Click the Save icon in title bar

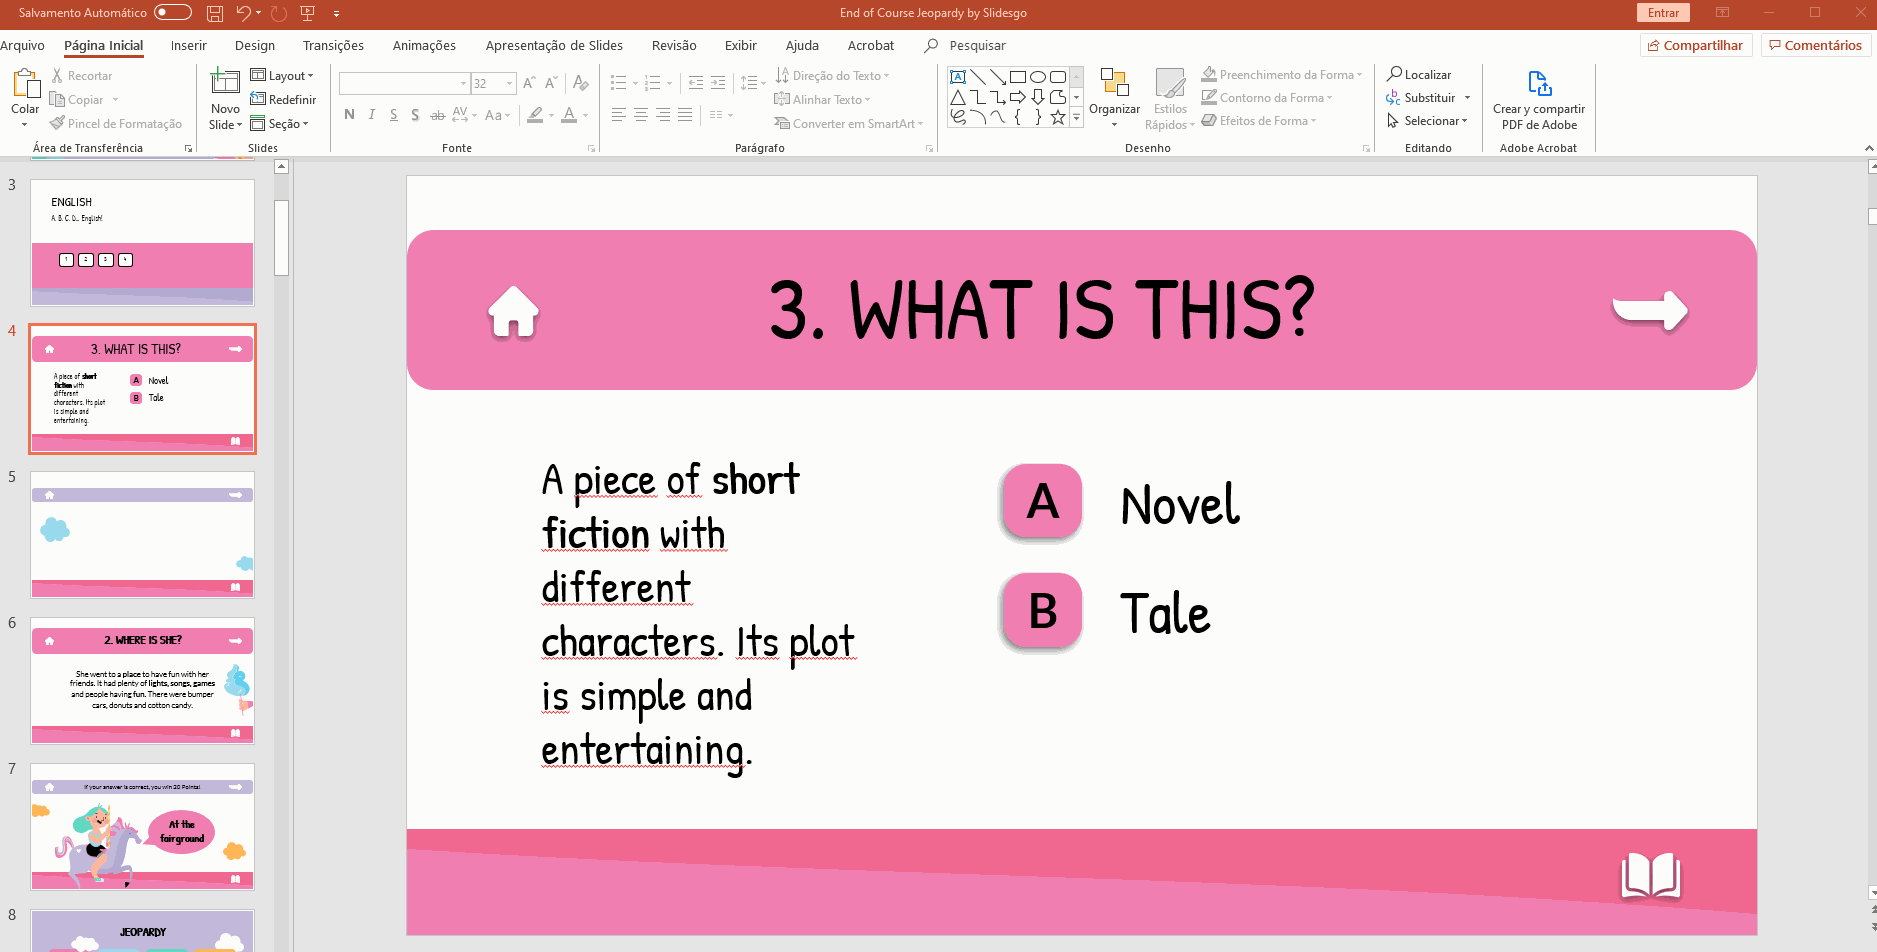coord(215,13)
